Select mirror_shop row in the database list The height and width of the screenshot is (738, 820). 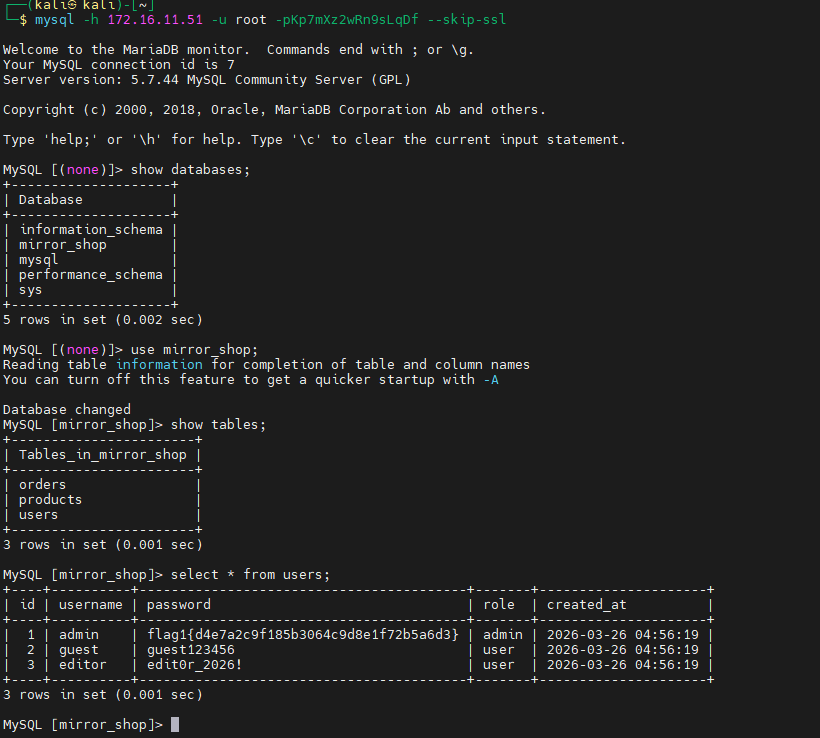[62, 244]
